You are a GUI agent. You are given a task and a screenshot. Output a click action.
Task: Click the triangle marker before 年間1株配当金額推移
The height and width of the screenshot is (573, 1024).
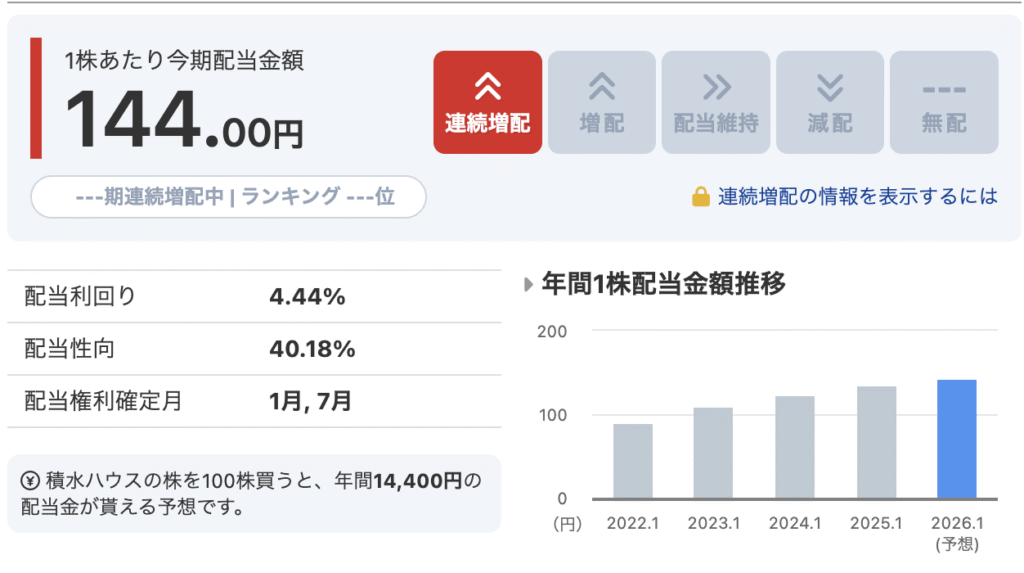(x=529, y=285)
